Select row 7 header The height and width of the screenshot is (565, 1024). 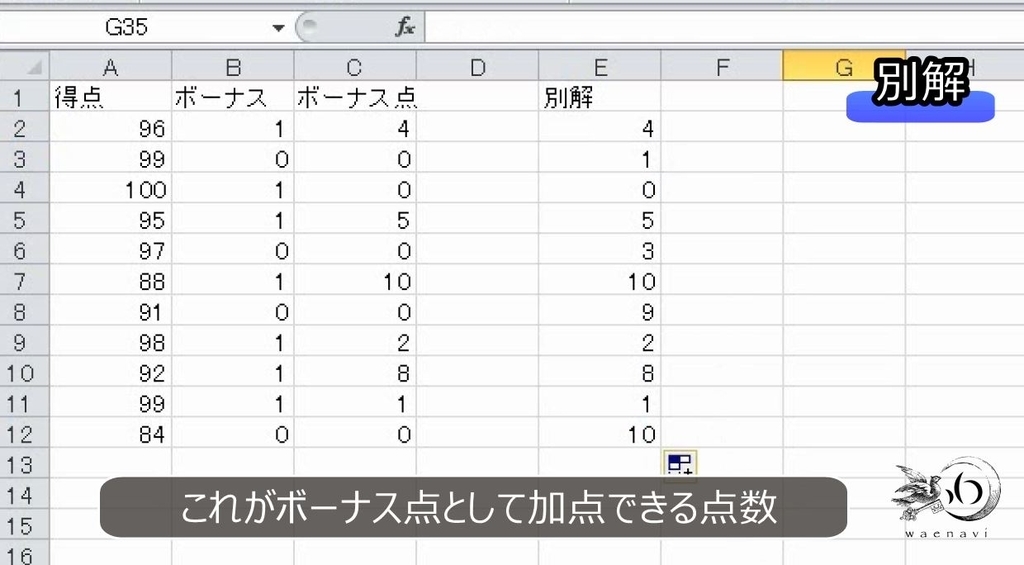pos(25,282)
